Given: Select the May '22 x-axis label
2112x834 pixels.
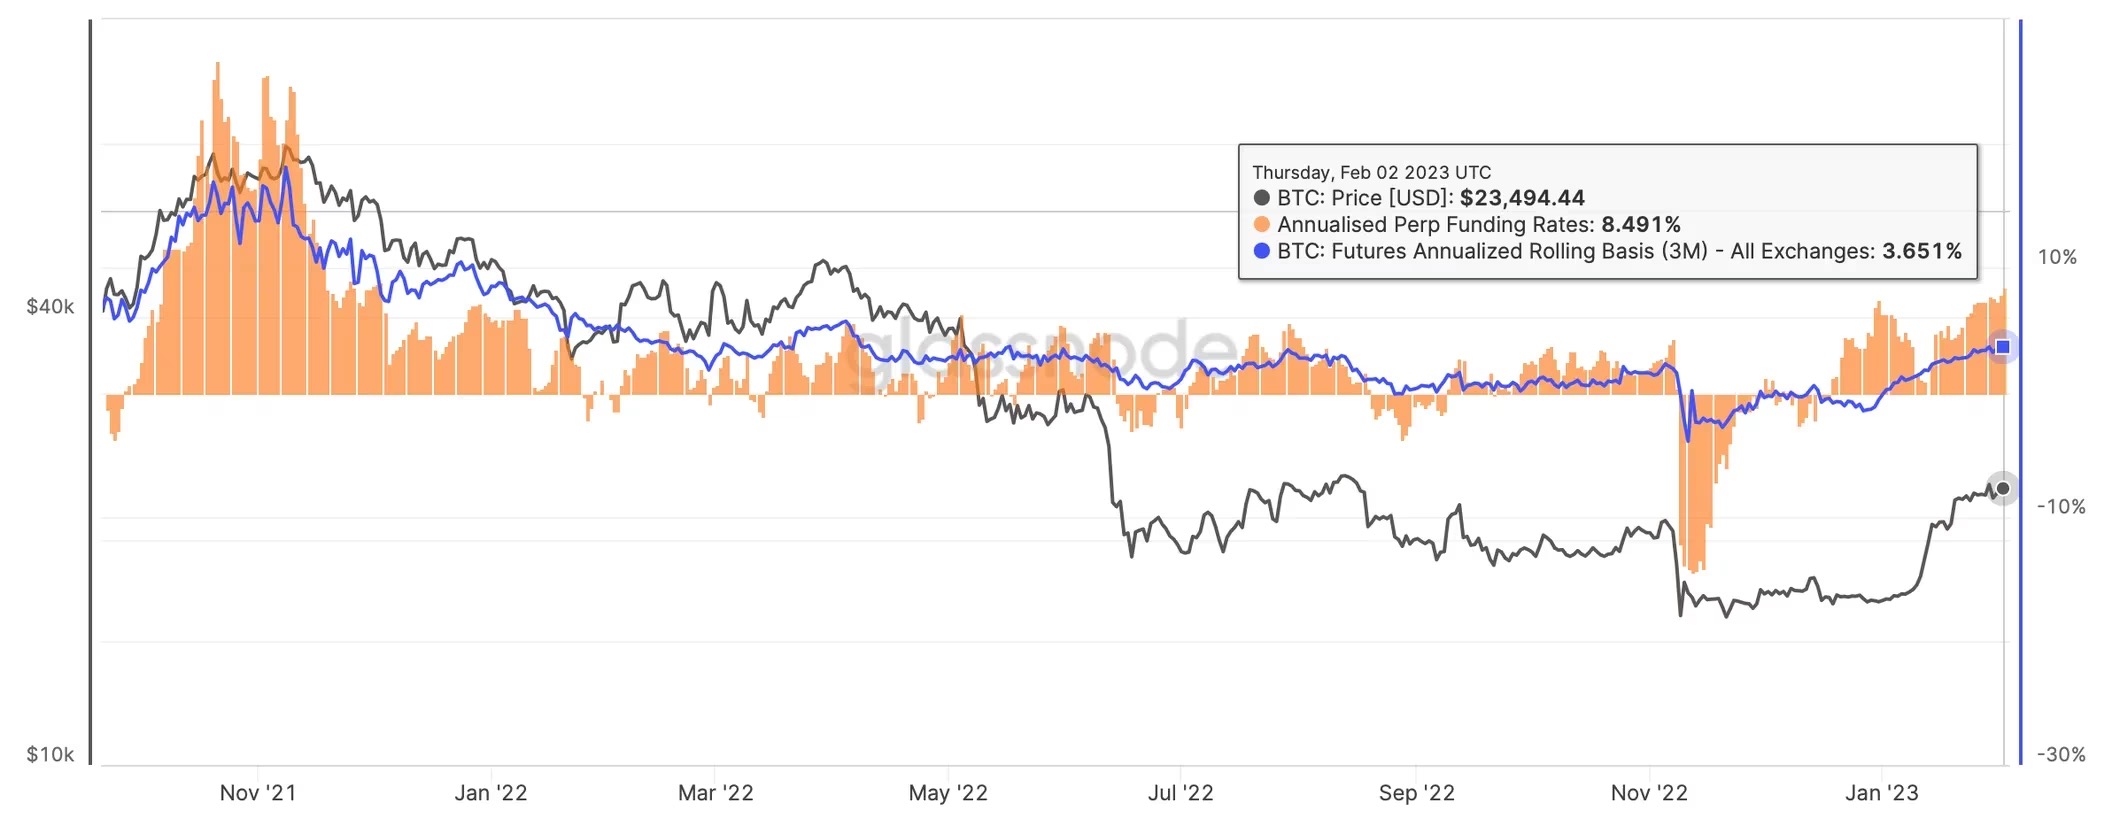Looking at the screenshot, I should click(x=948, y=793).
